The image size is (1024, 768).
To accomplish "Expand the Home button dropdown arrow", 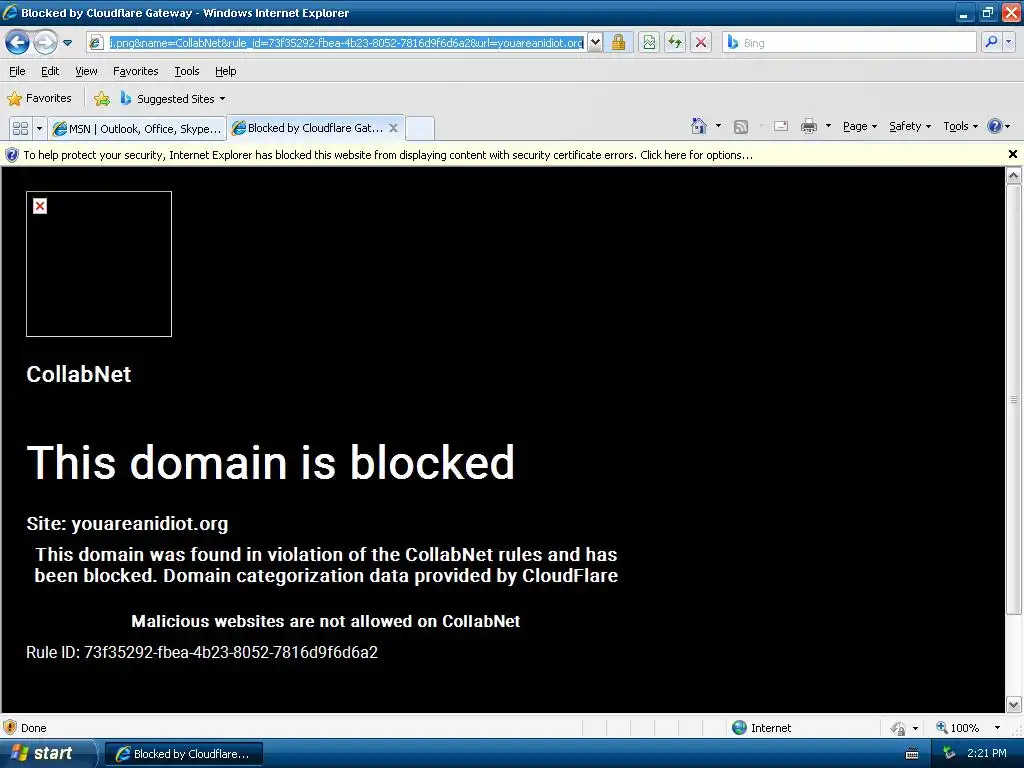I will click(718, 125).
